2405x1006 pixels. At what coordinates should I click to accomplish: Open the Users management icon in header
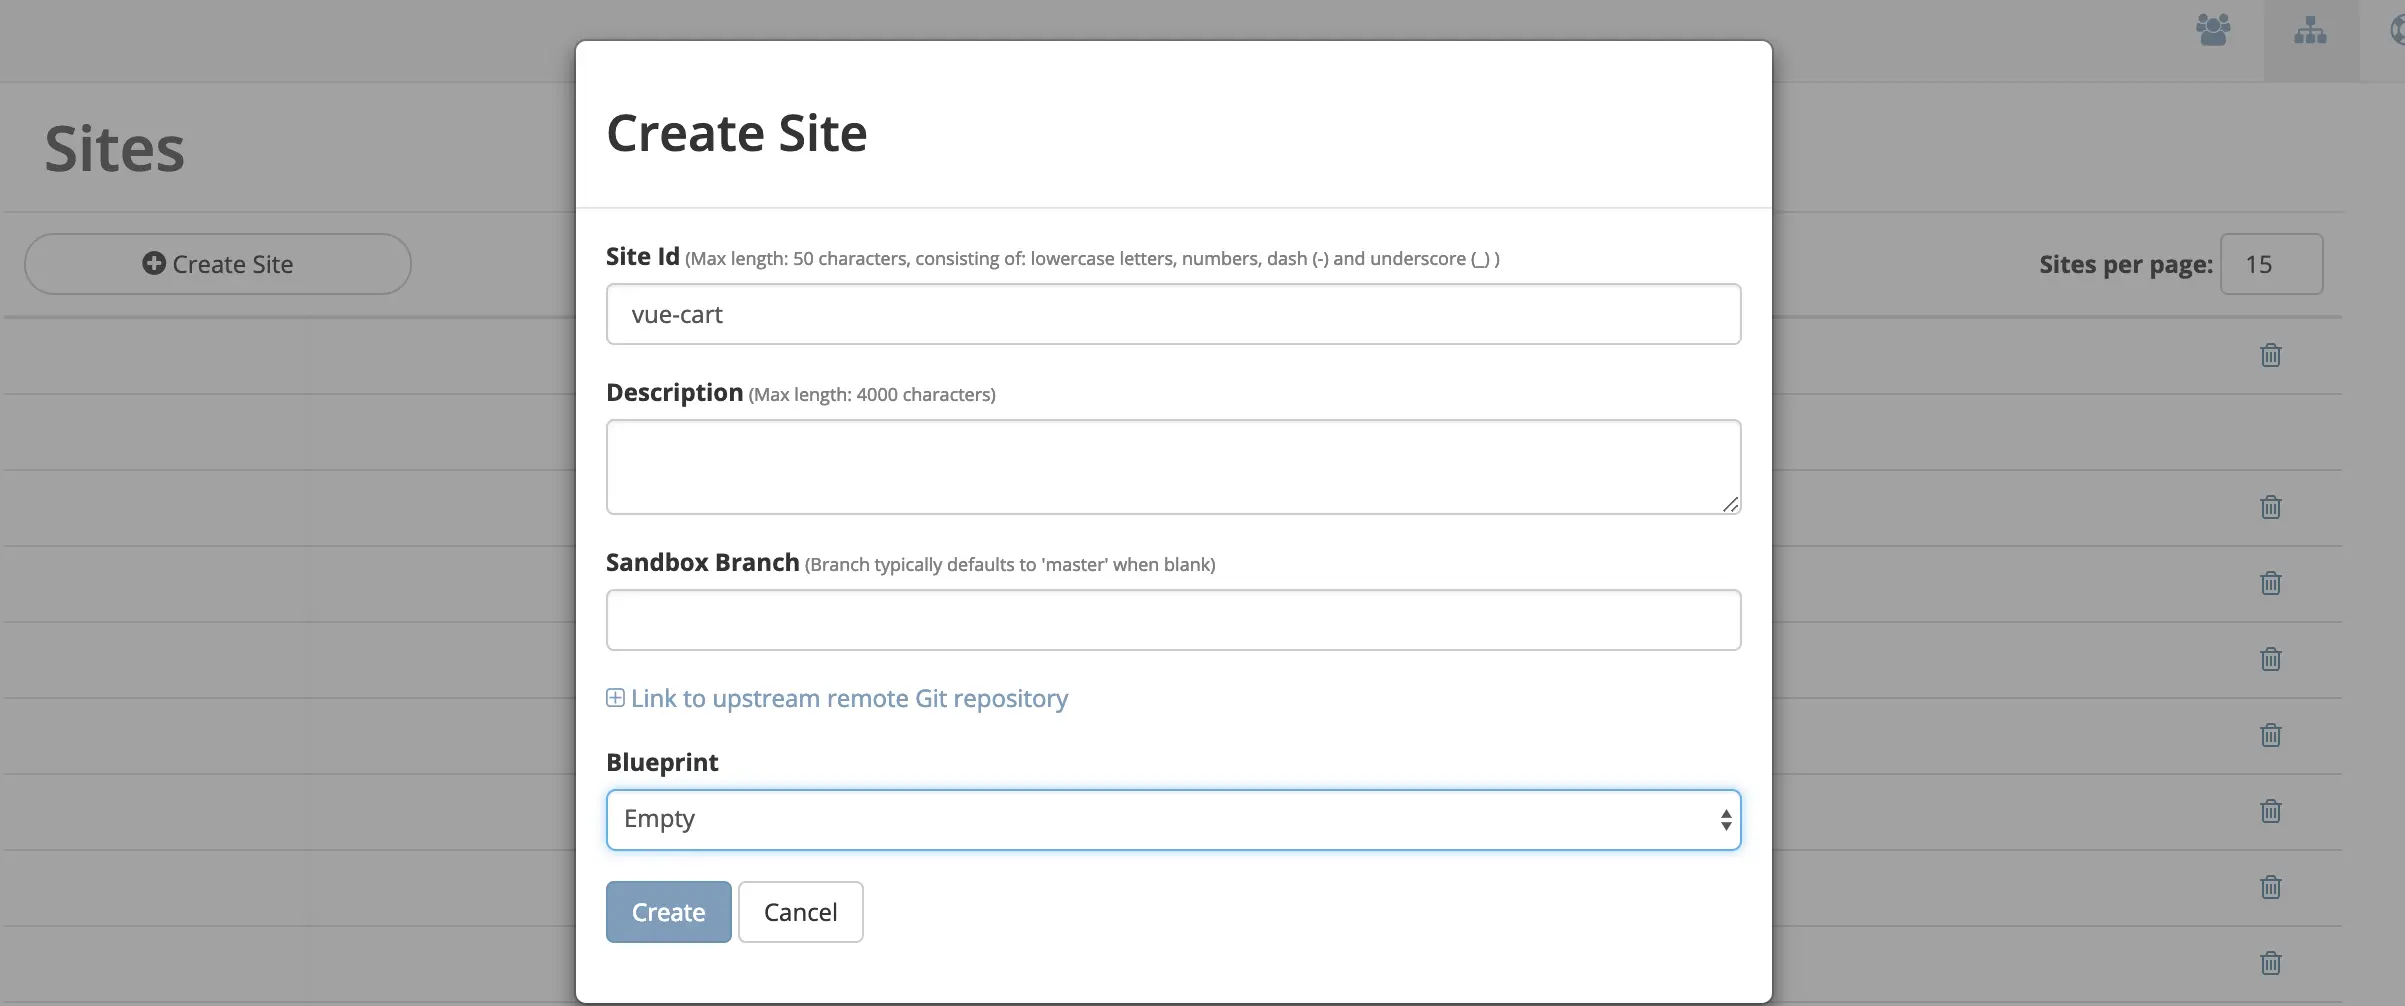click(2212, 30)
